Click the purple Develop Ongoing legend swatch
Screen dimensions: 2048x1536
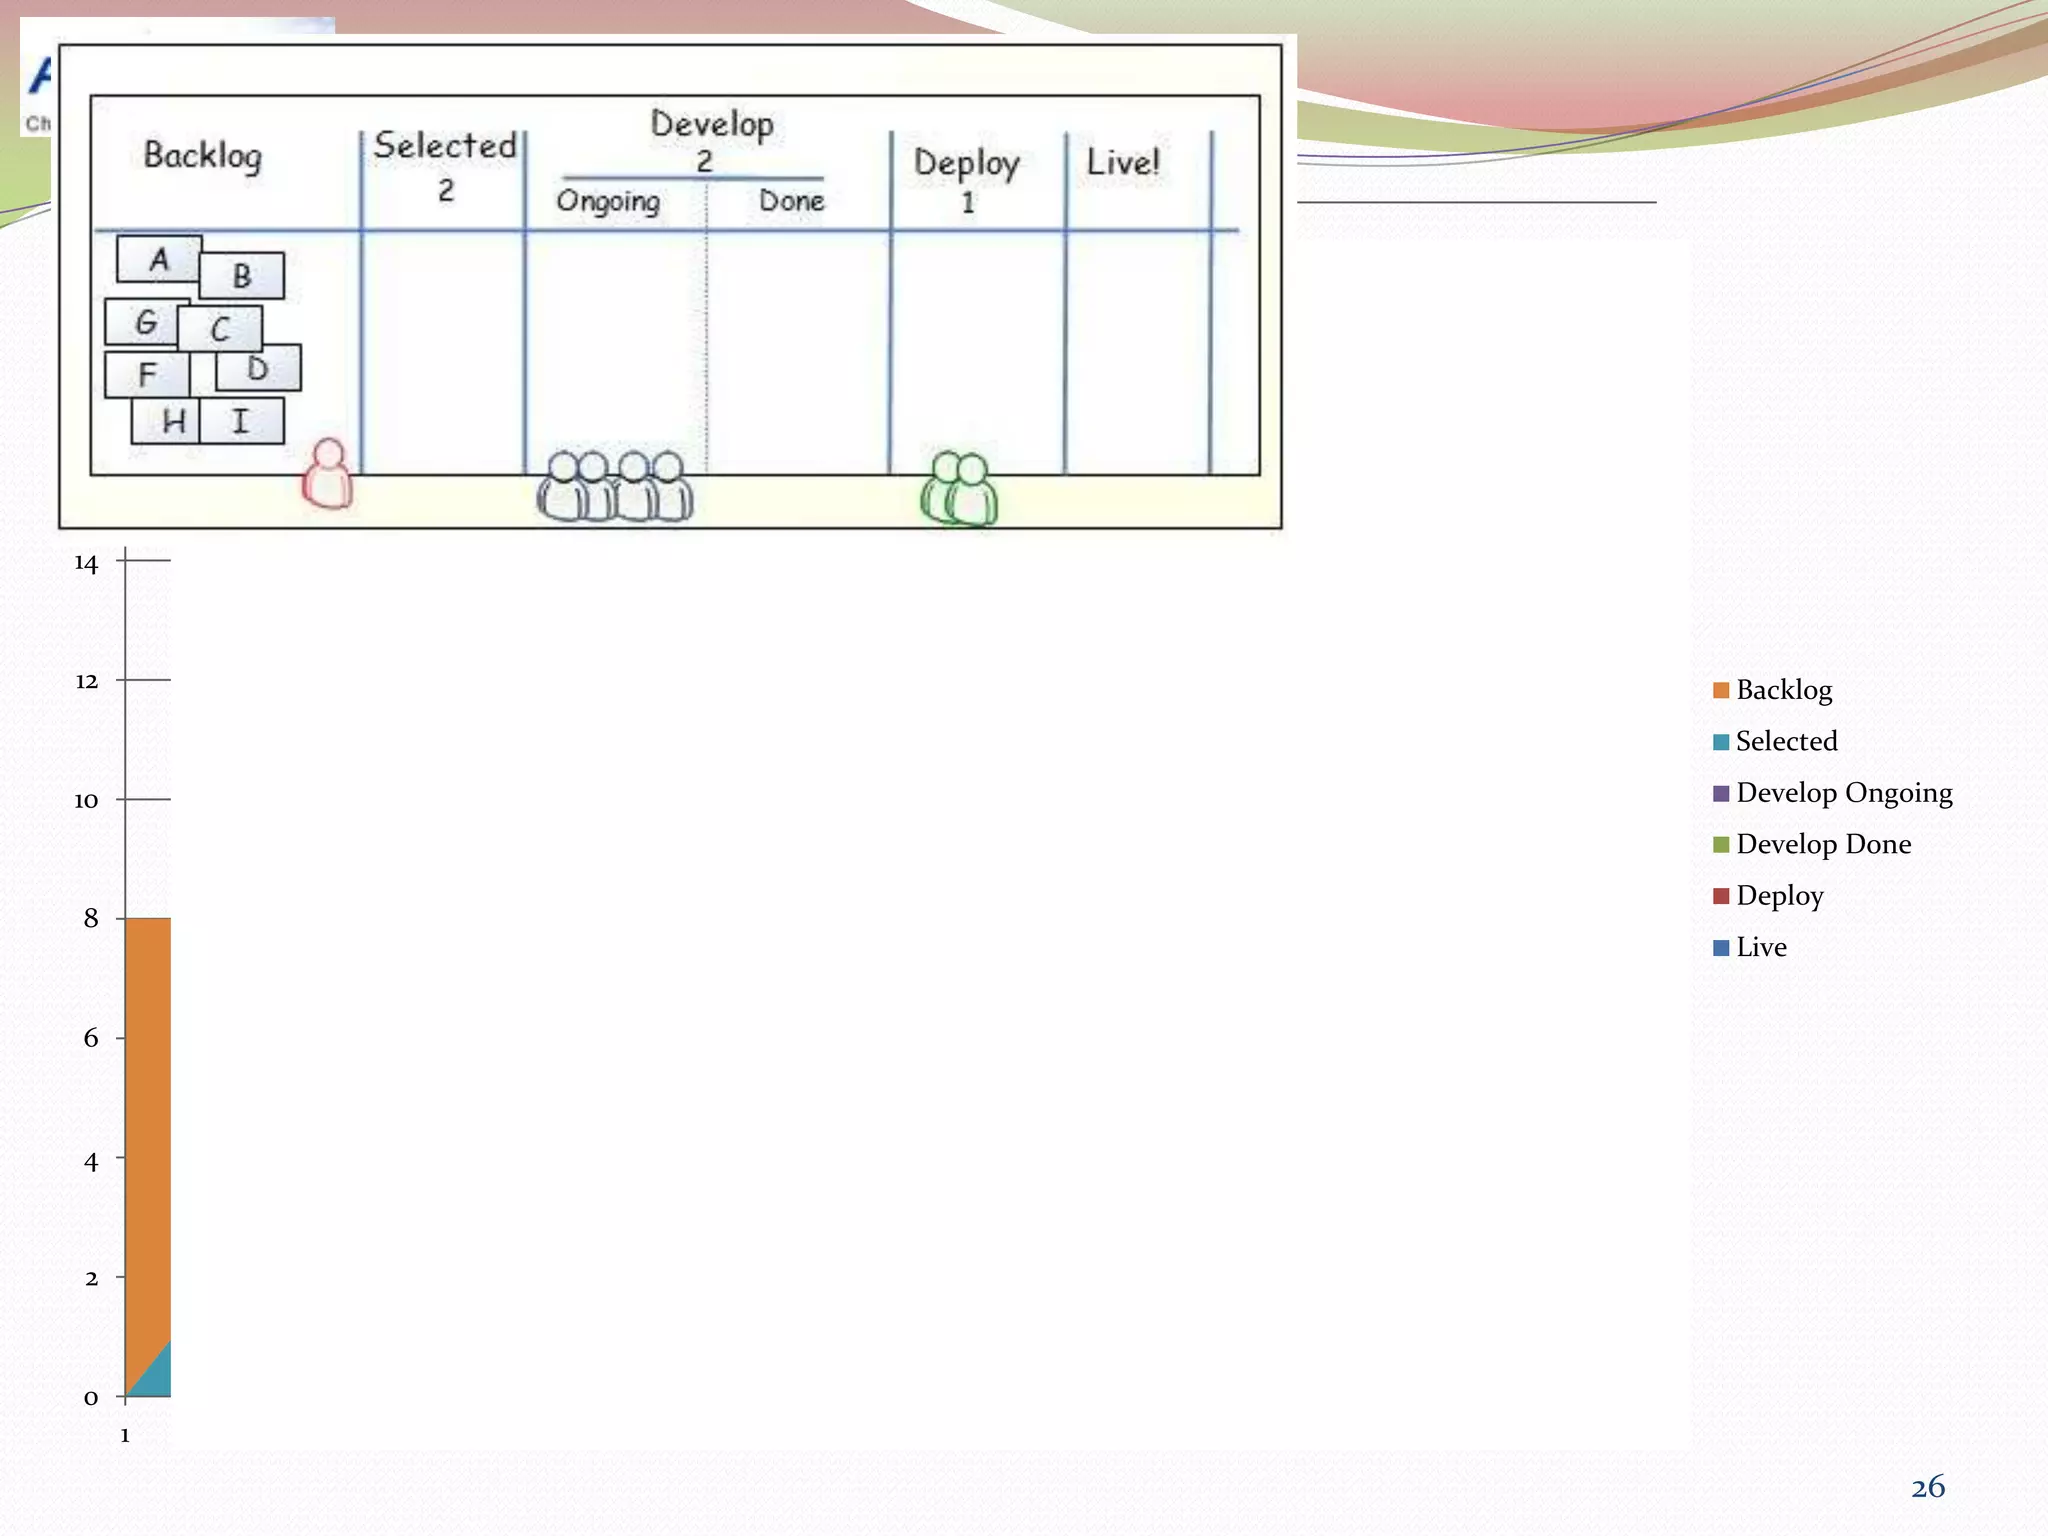1721,793
